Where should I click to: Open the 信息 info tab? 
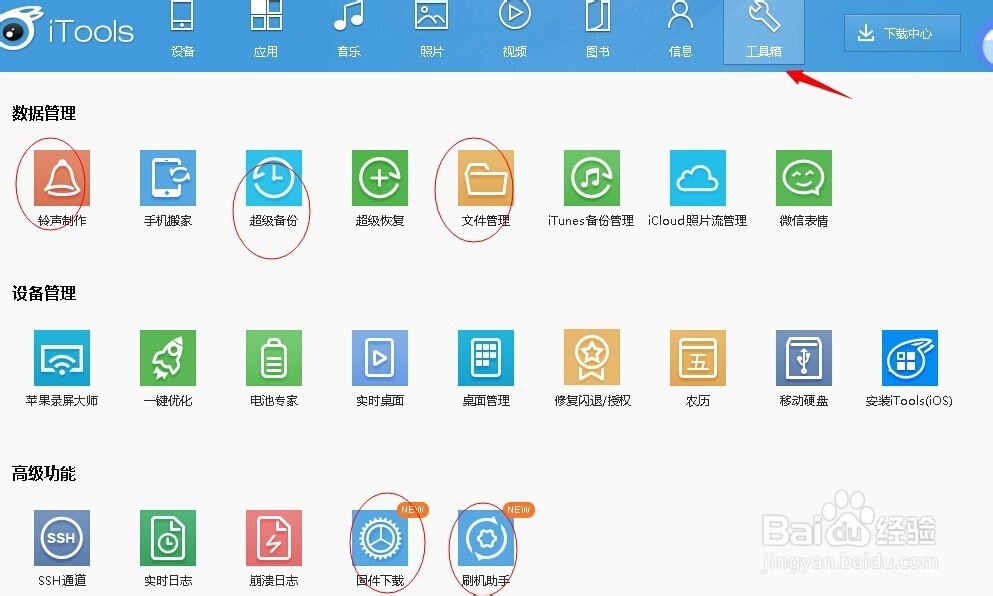680,30
